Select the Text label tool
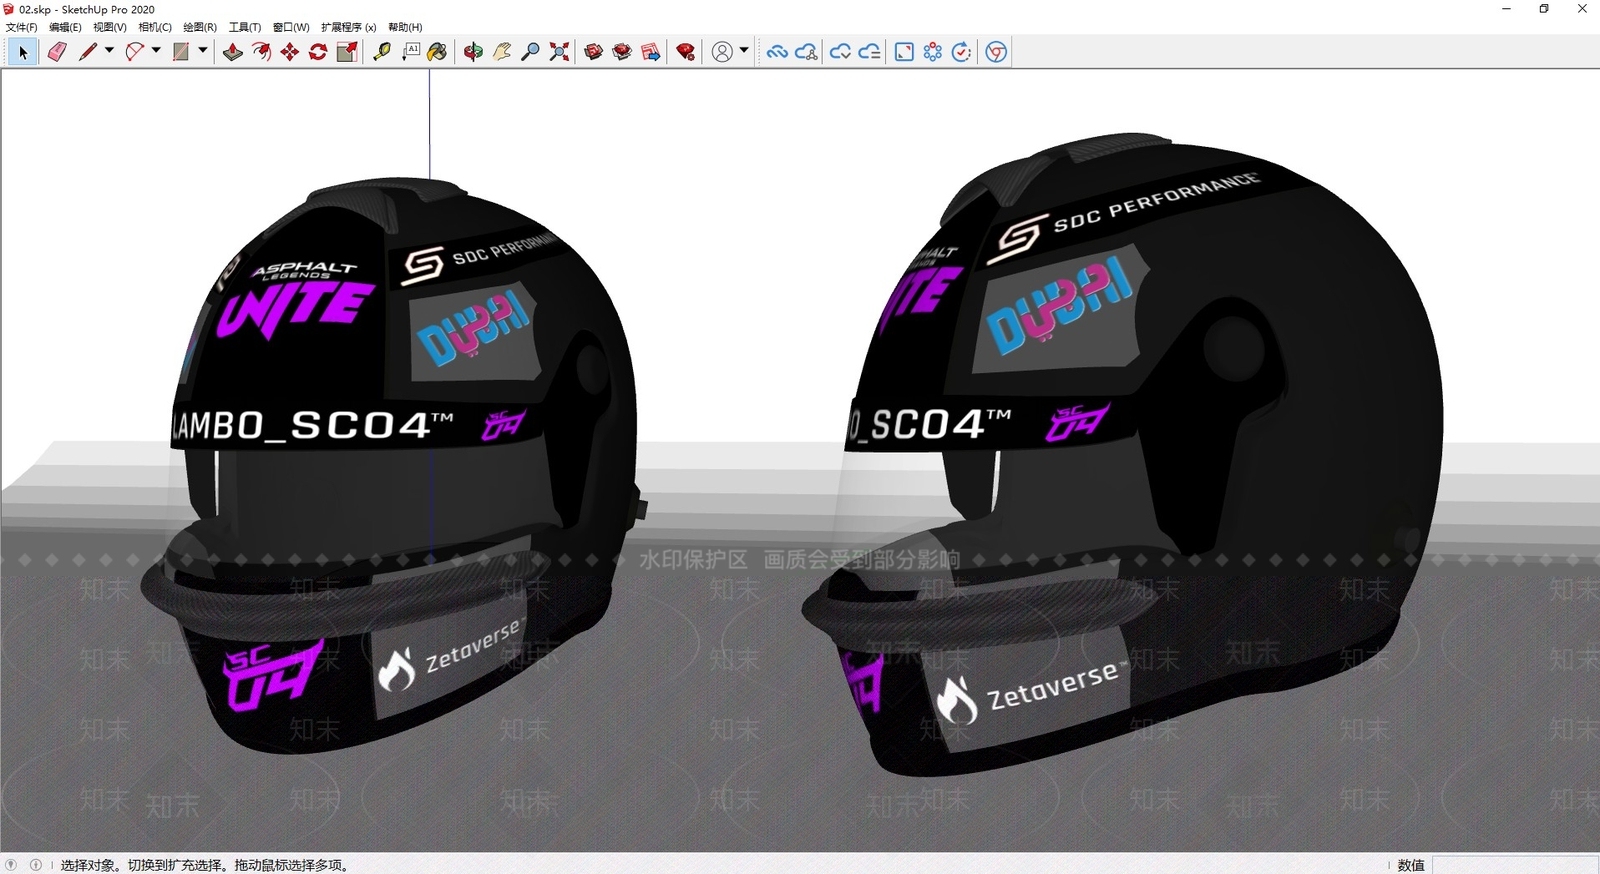This screenshot has height=874, width=1600. point(410,52)
